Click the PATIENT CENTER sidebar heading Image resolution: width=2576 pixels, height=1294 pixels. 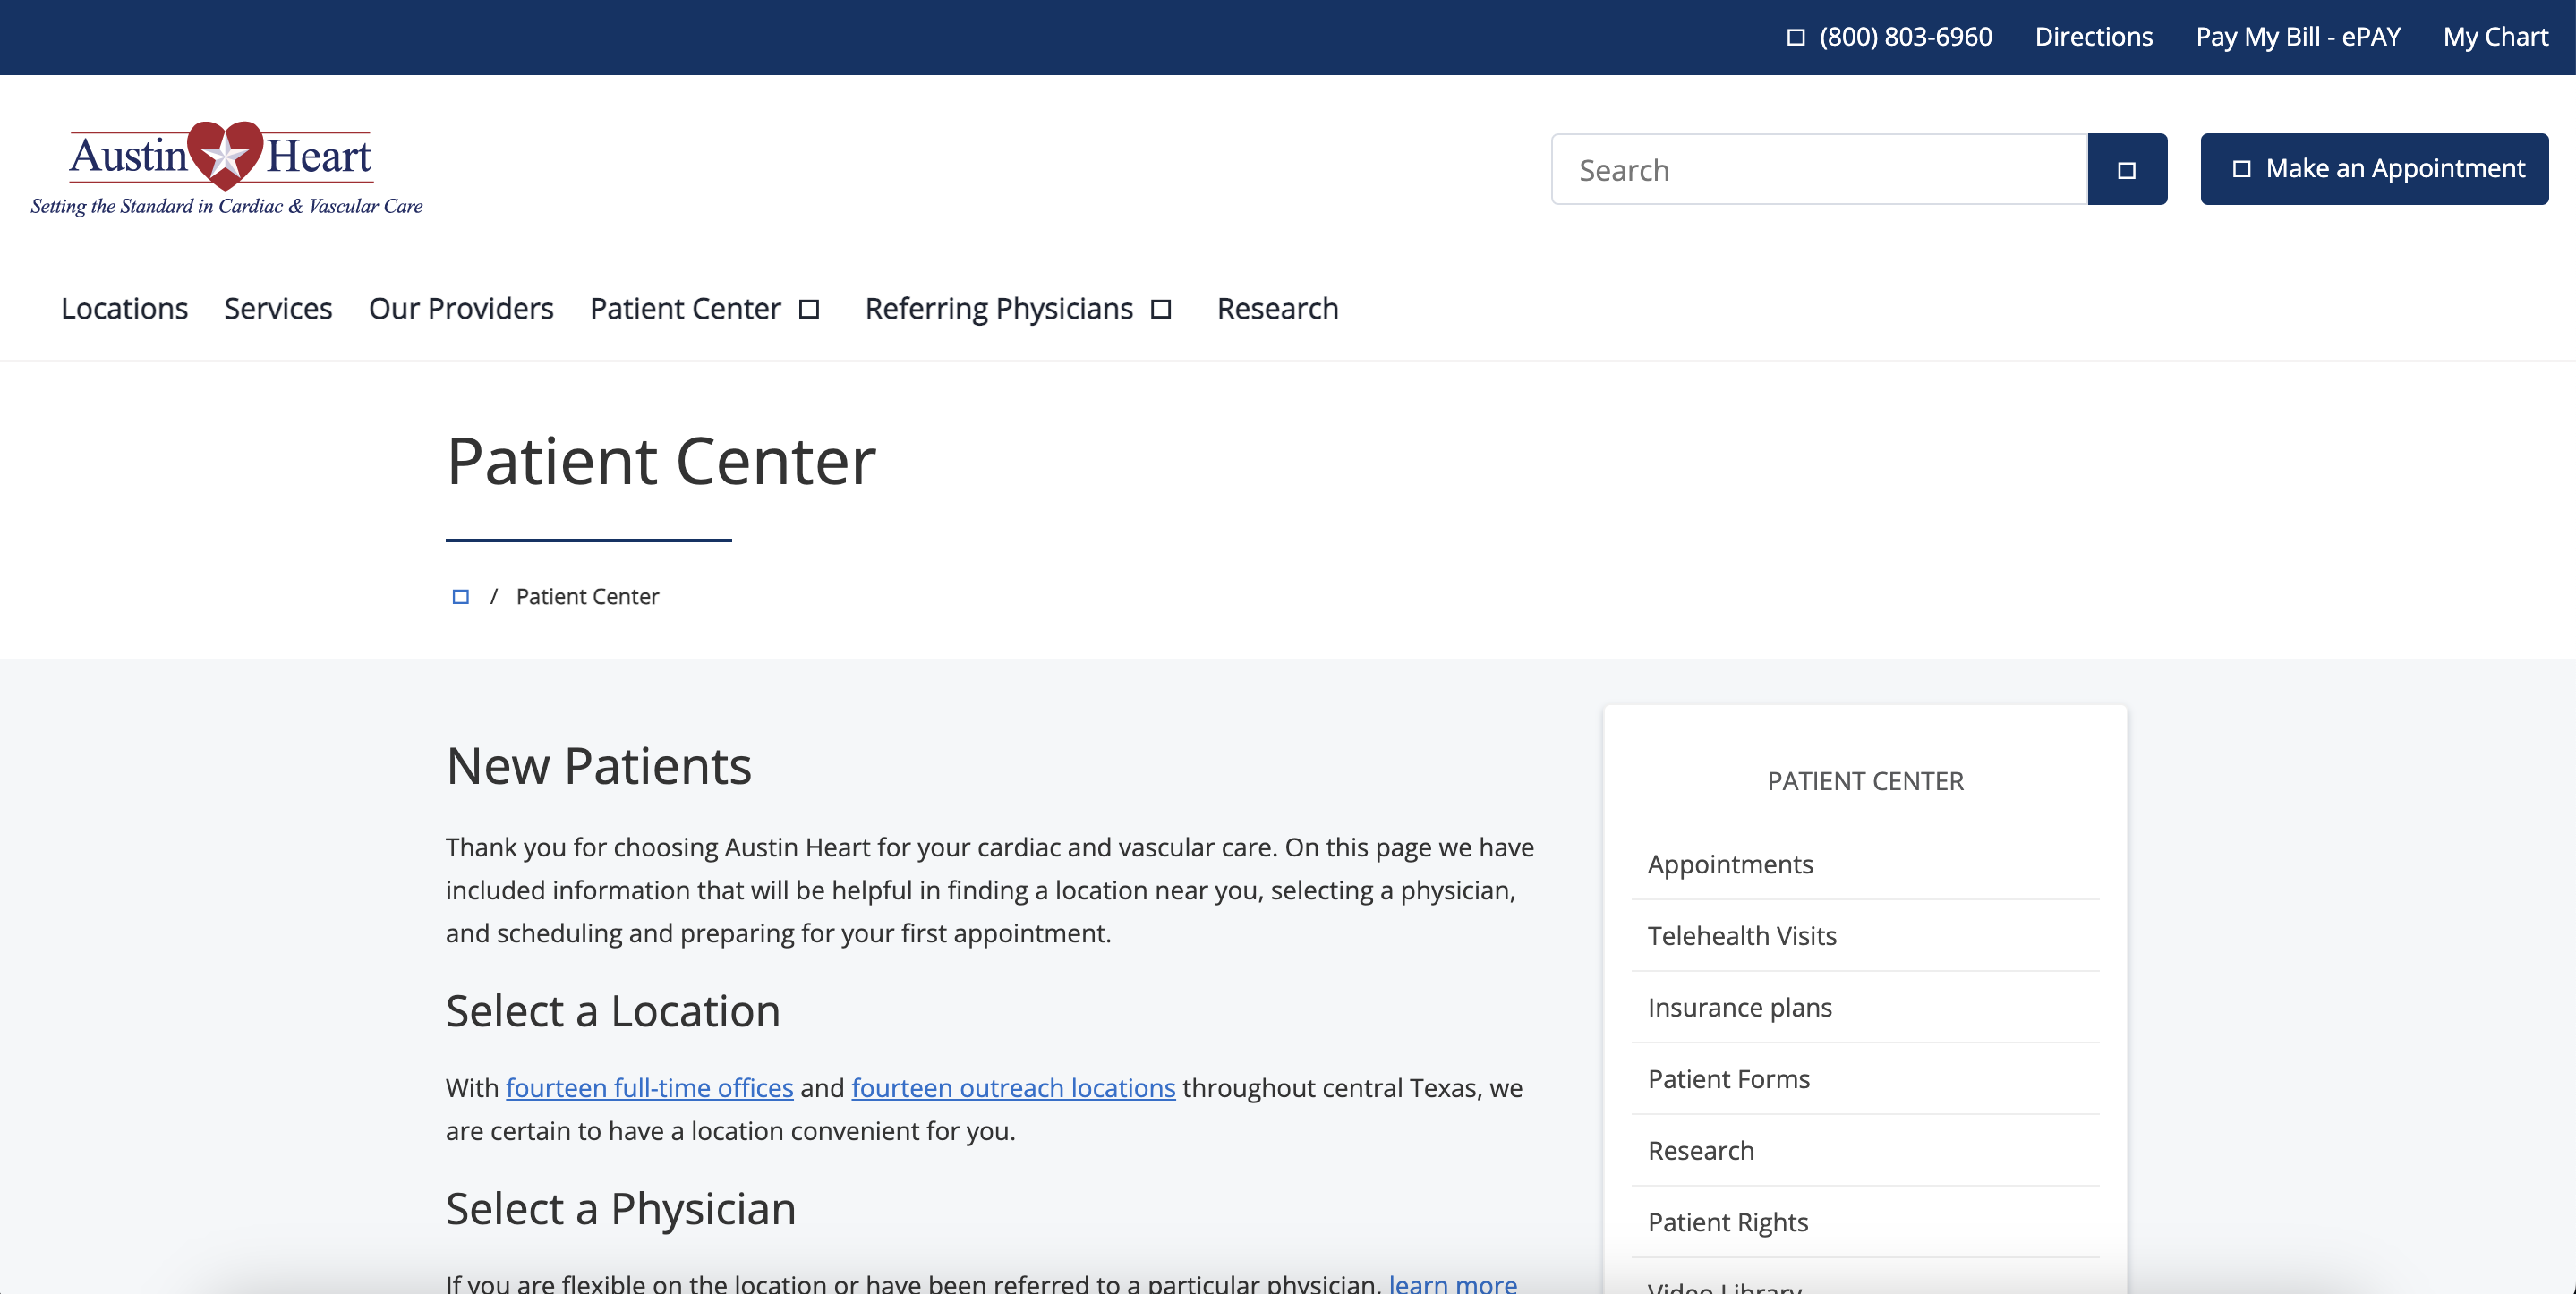click(x=1865, y=781)
